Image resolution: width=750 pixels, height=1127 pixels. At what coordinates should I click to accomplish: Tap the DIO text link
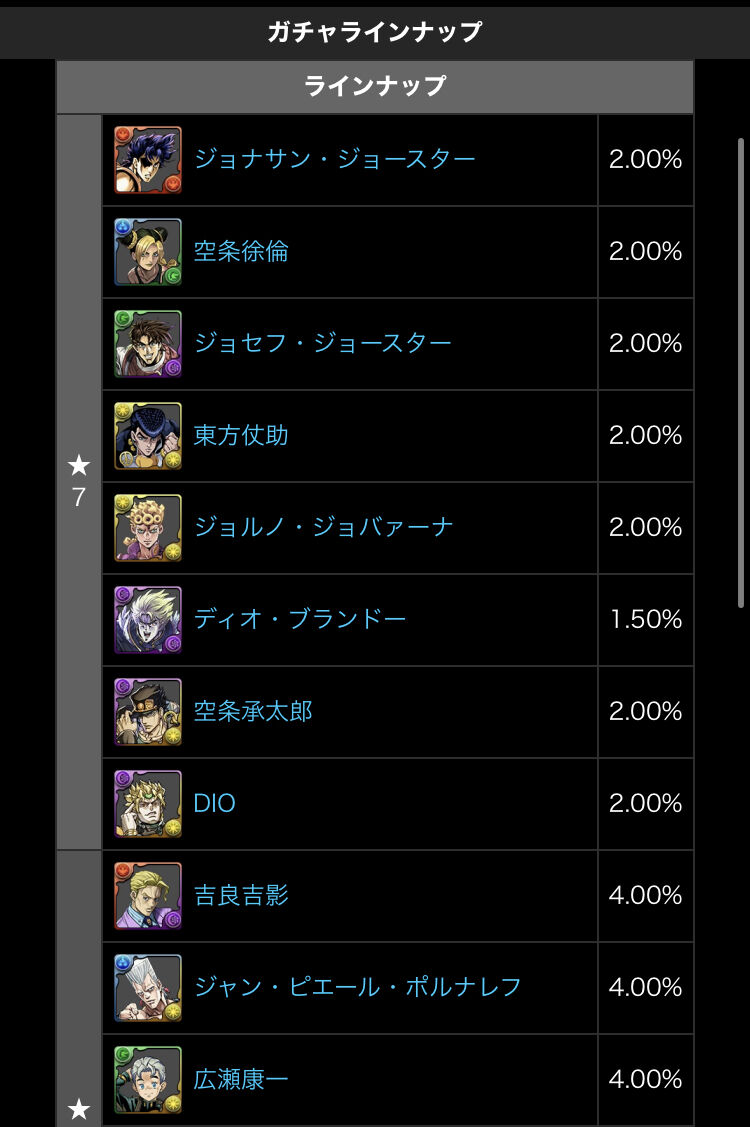[x=215, y=804]
